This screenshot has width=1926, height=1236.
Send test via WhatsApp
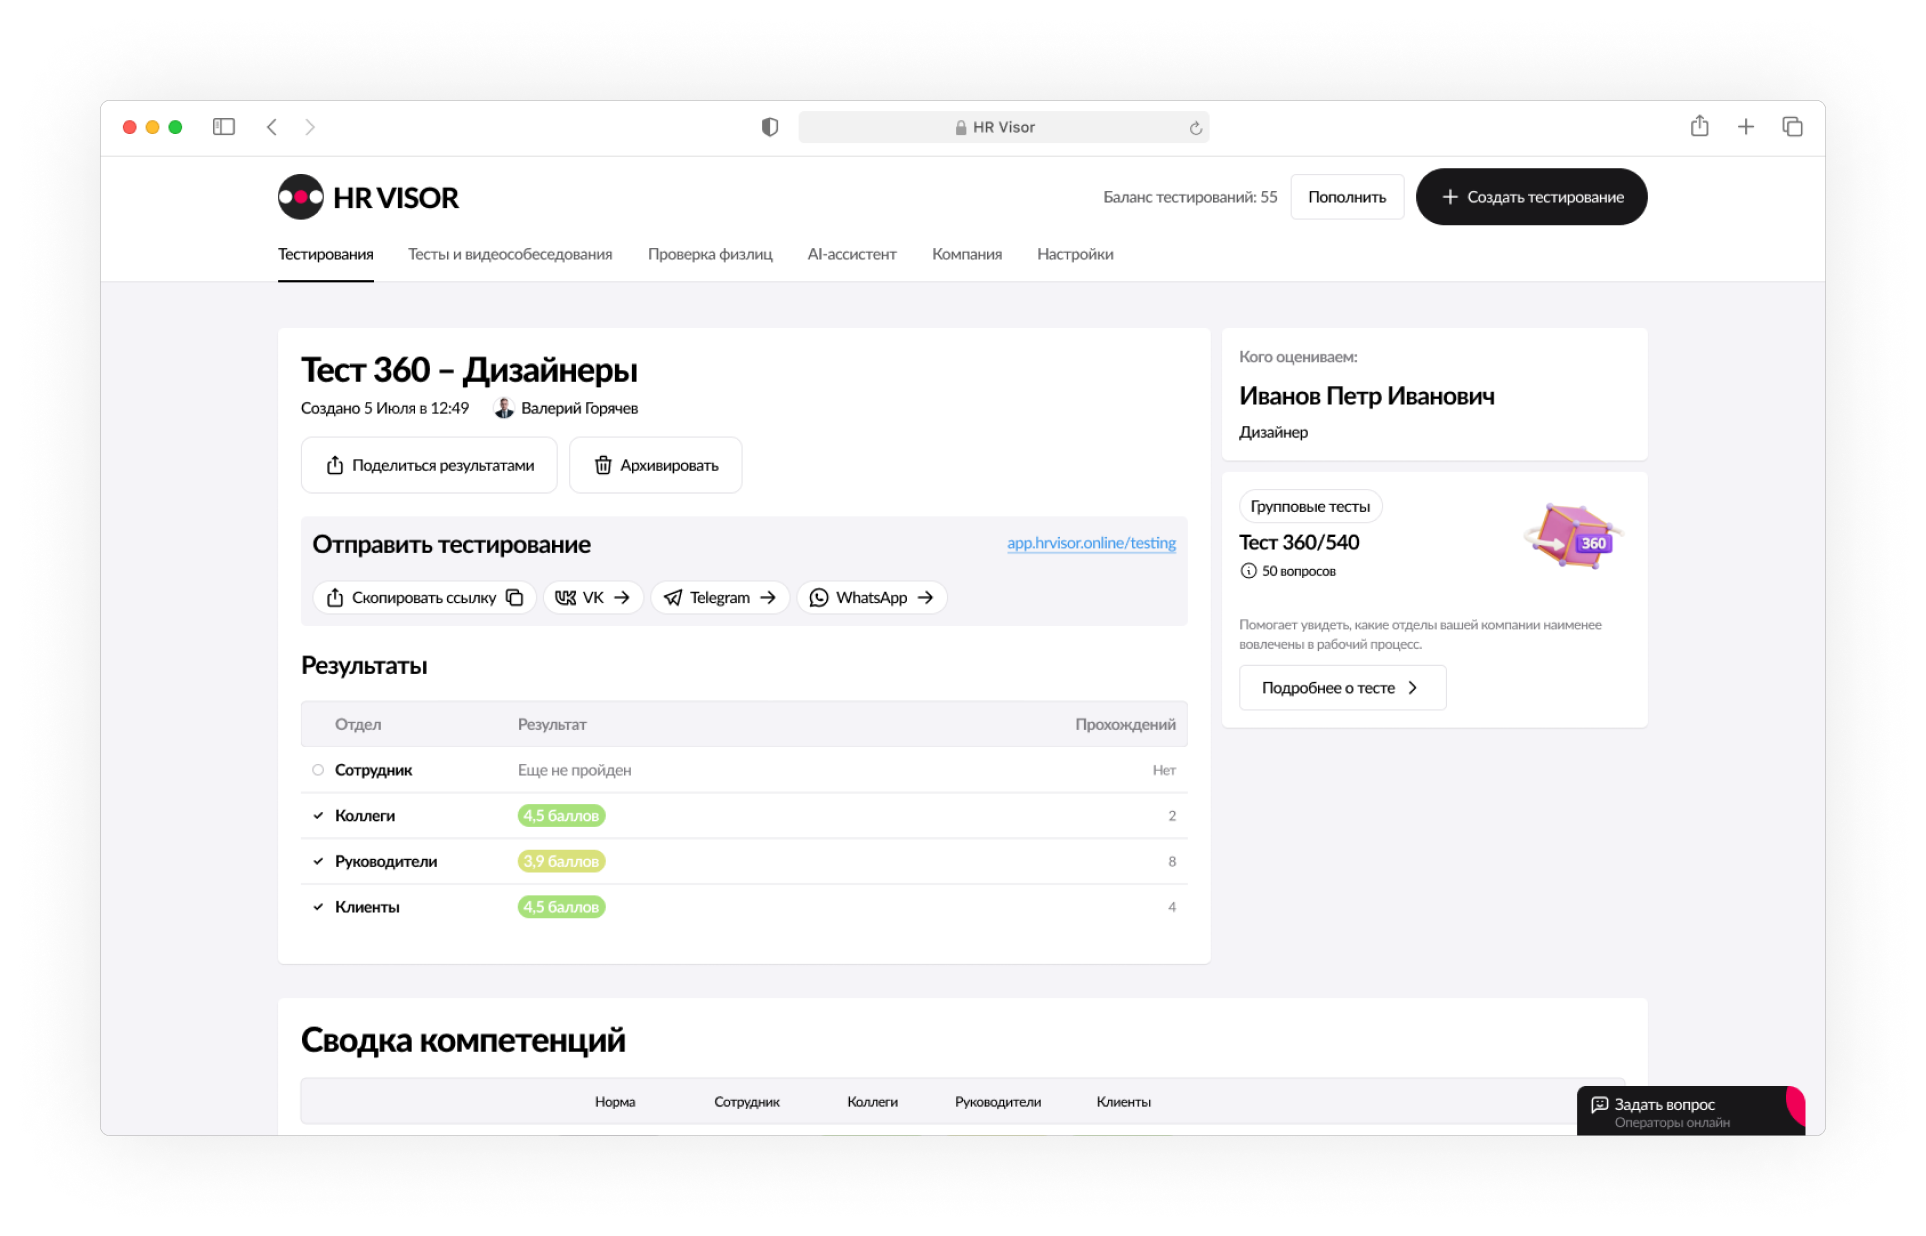pyautogui.click(x=871, y=597)
